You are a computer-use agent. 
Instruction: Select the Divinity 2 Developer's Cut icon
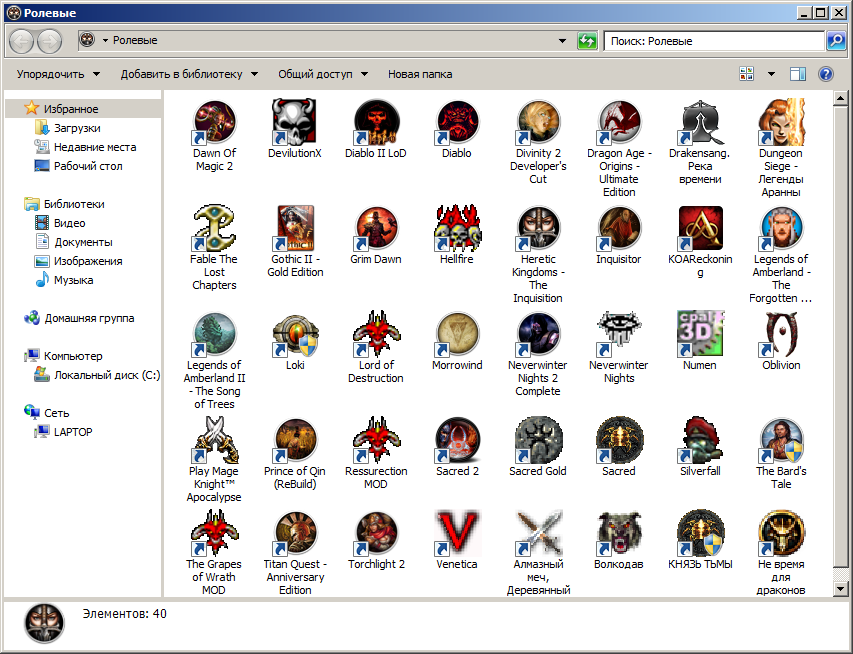[538, 122]
